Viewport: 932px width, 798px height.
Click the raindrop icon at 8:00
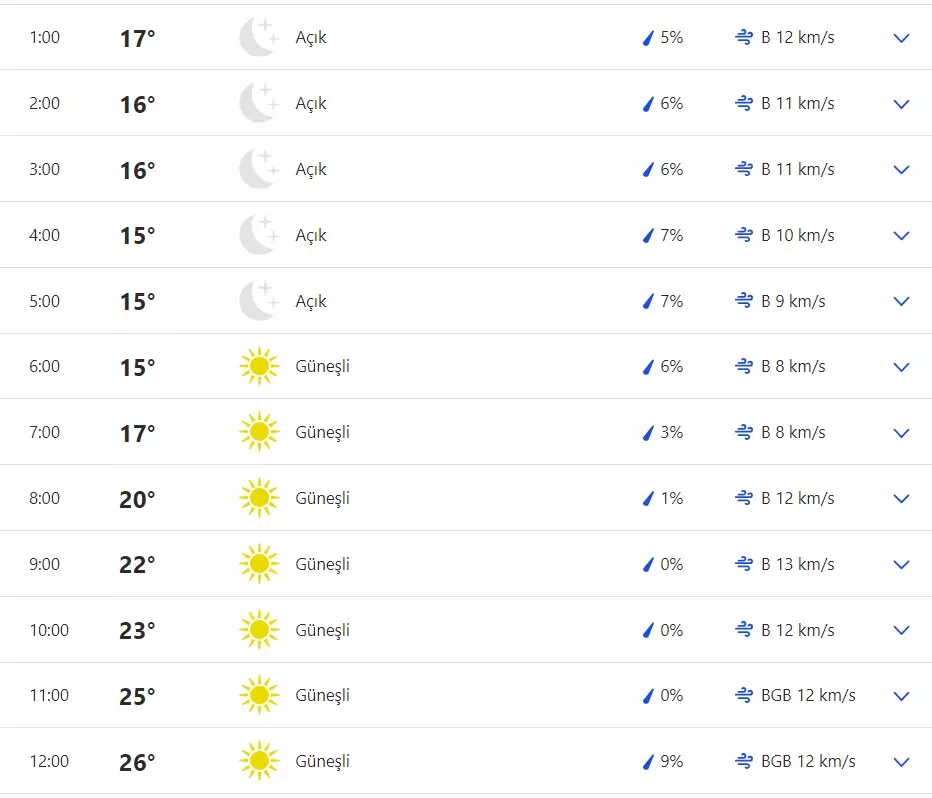tap(647, 499)
